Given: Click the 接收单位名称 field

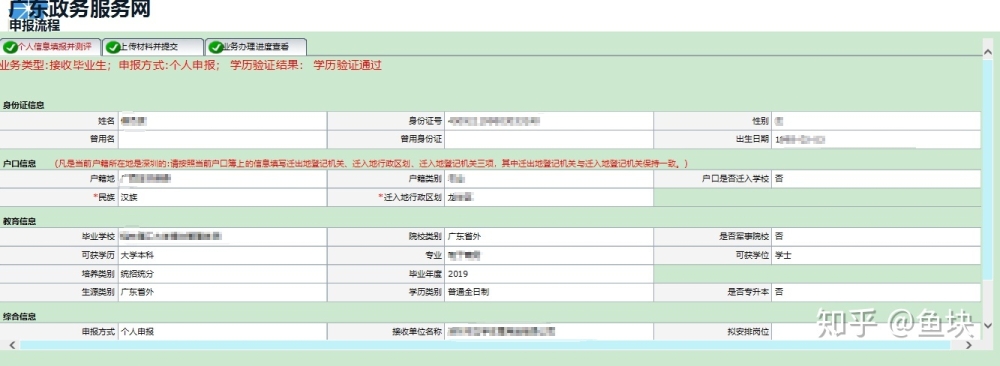Looking at the screenshot, I should tap(549, 332).
